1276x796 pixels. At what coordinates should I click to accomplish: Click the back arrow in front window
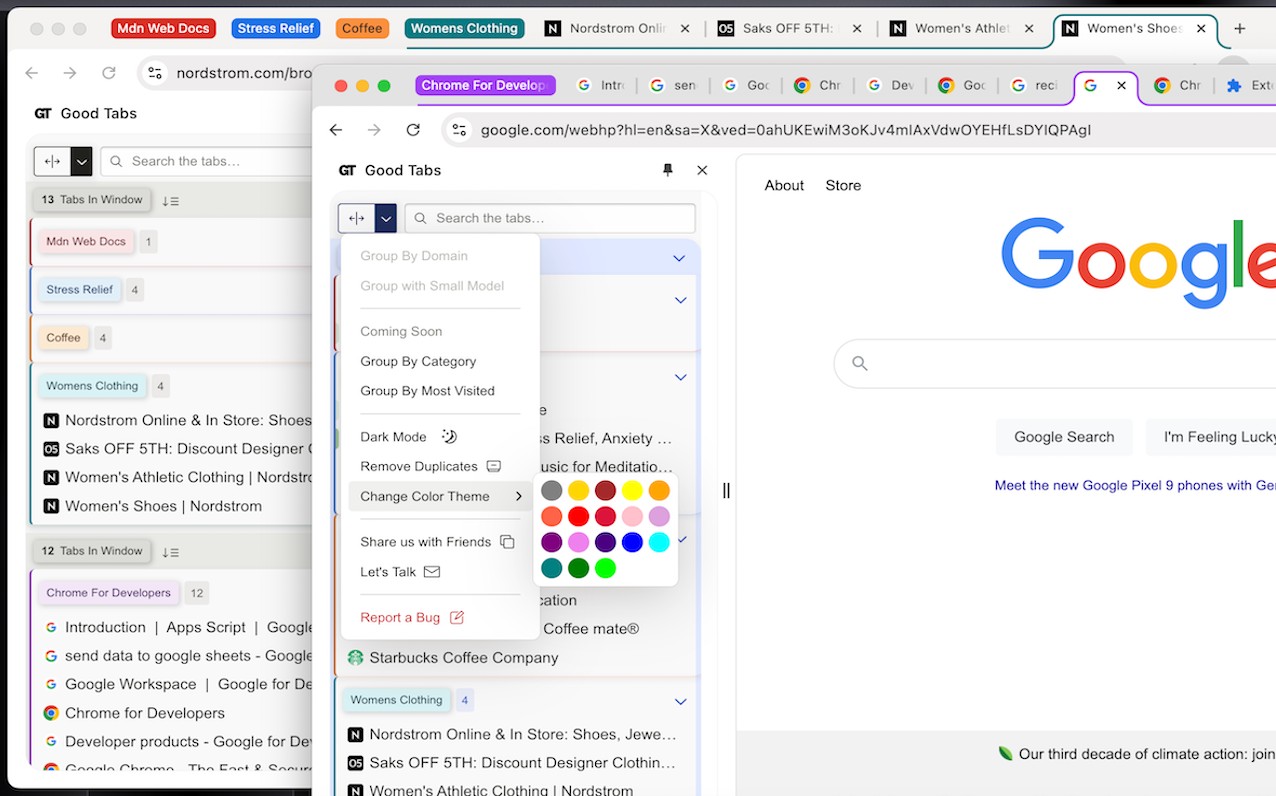click(336, 130)
